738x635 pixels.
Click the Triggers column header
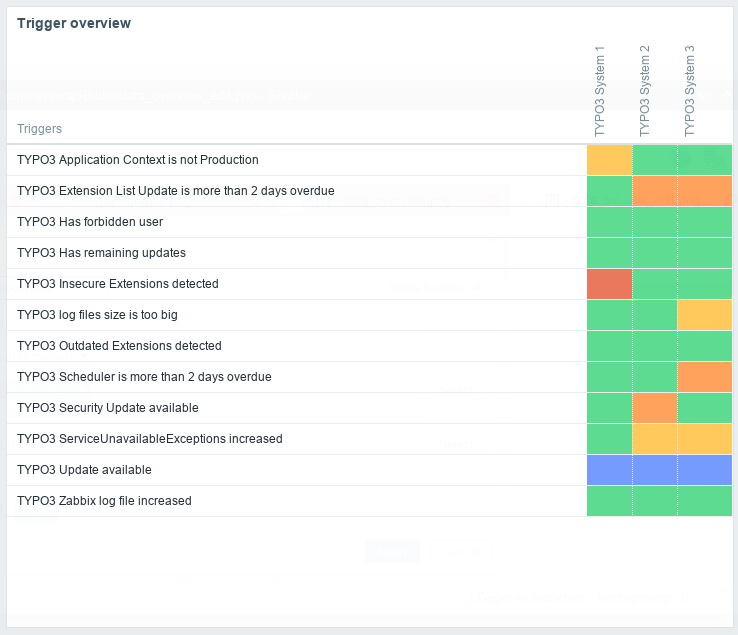pyautogui.click(x=39, y=129)
